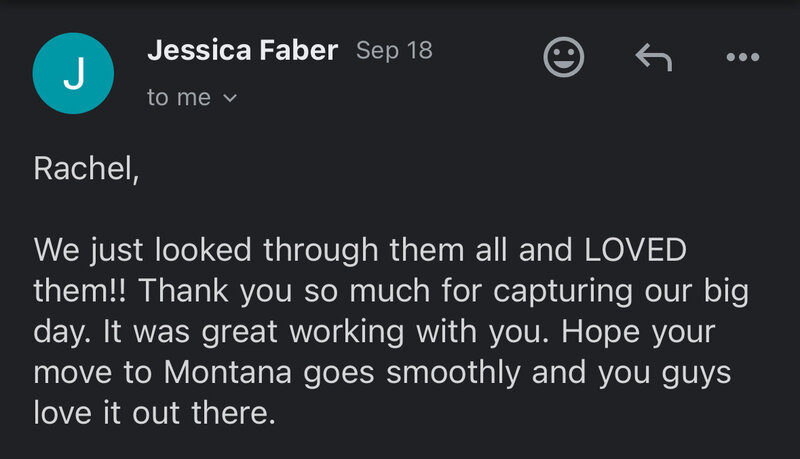800x459 pixels.
Task: Open the three-dot more options menu
Action: tap(743, 57)
